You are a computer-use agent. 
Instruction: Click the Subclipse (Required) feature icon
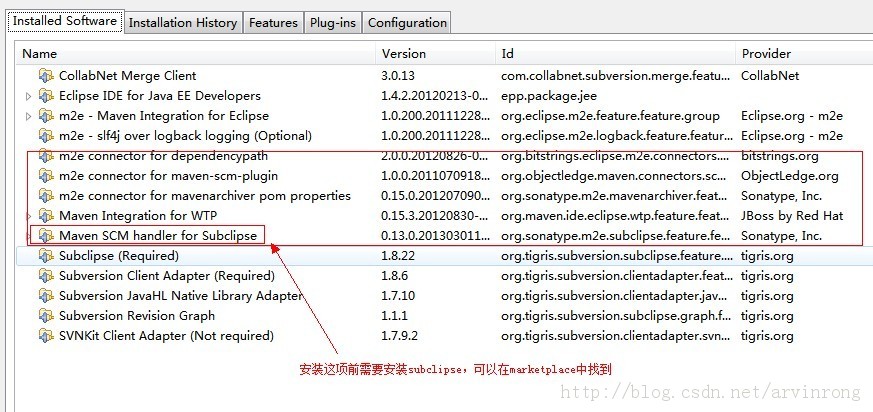46,256
